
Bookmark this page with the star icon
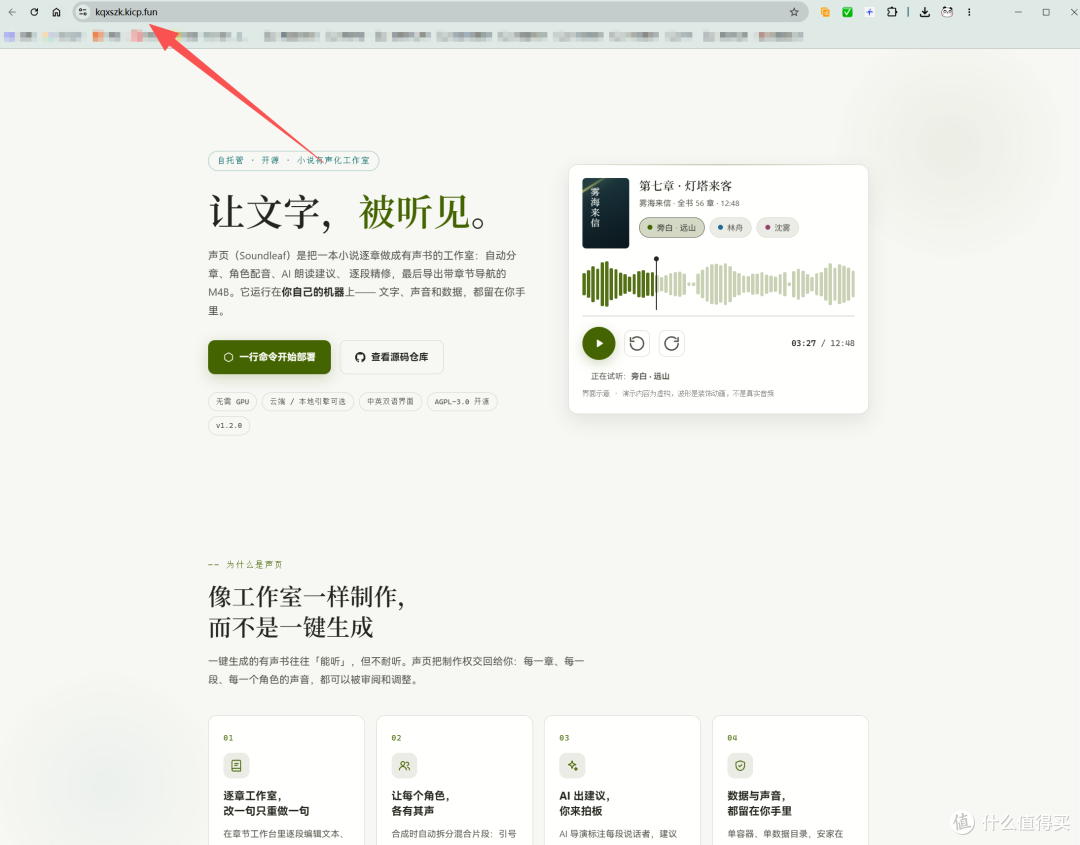[794, 12]
